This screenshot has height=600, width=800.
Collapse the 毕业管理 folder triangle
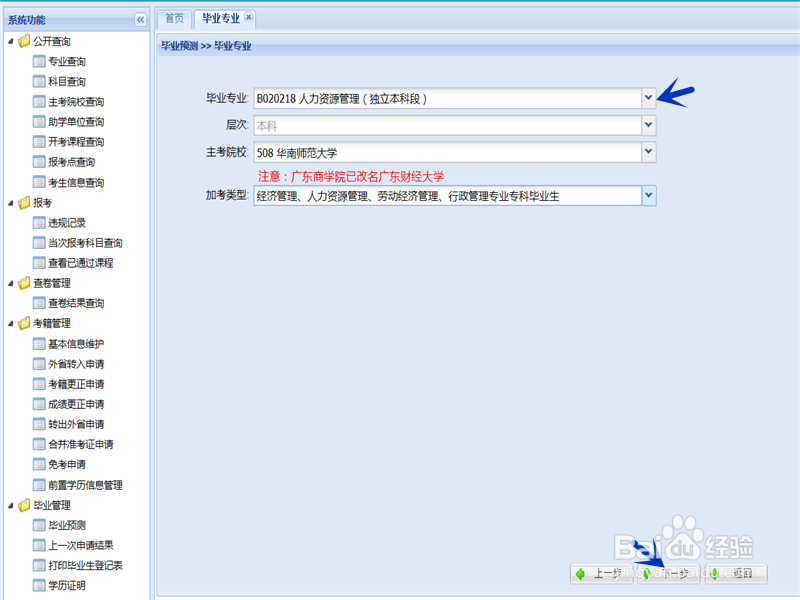[x=11, y=505]
